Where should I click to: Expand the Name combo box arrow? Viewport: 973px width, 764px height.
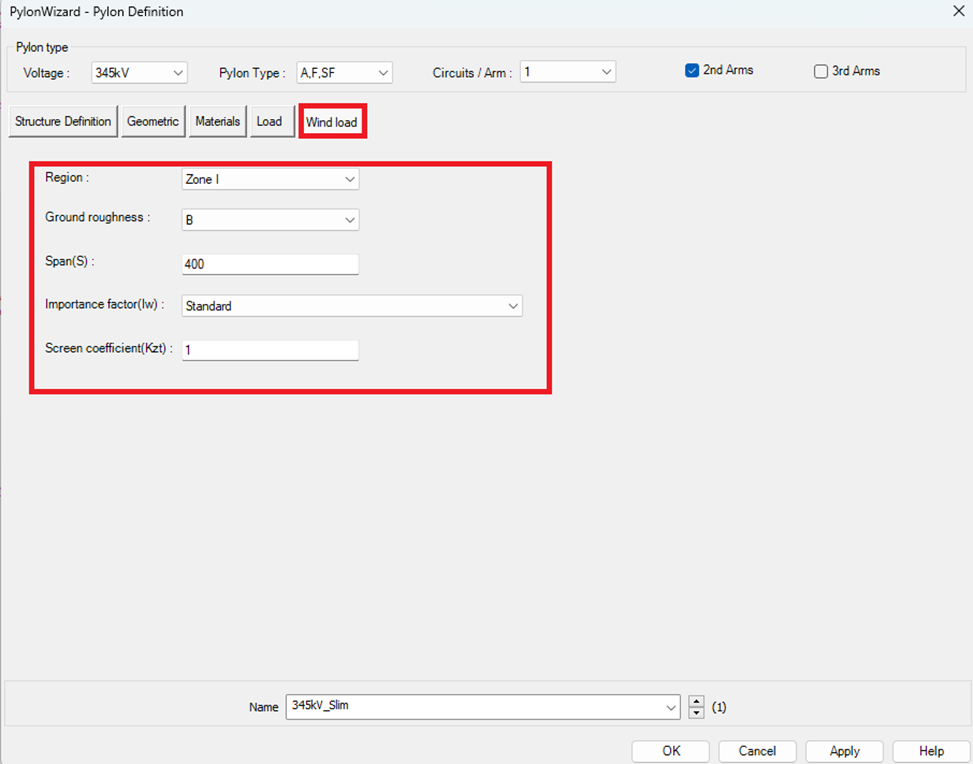pyautogui.click(x=671, y=707)
